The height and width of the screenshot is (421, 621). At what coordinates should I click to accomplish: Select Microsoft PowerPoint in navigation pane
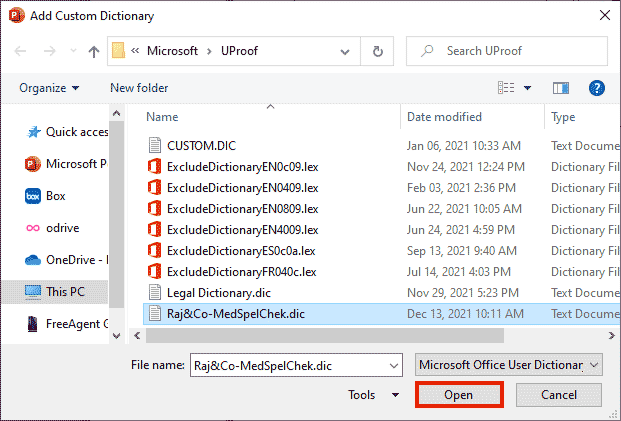tap(67, 164)
